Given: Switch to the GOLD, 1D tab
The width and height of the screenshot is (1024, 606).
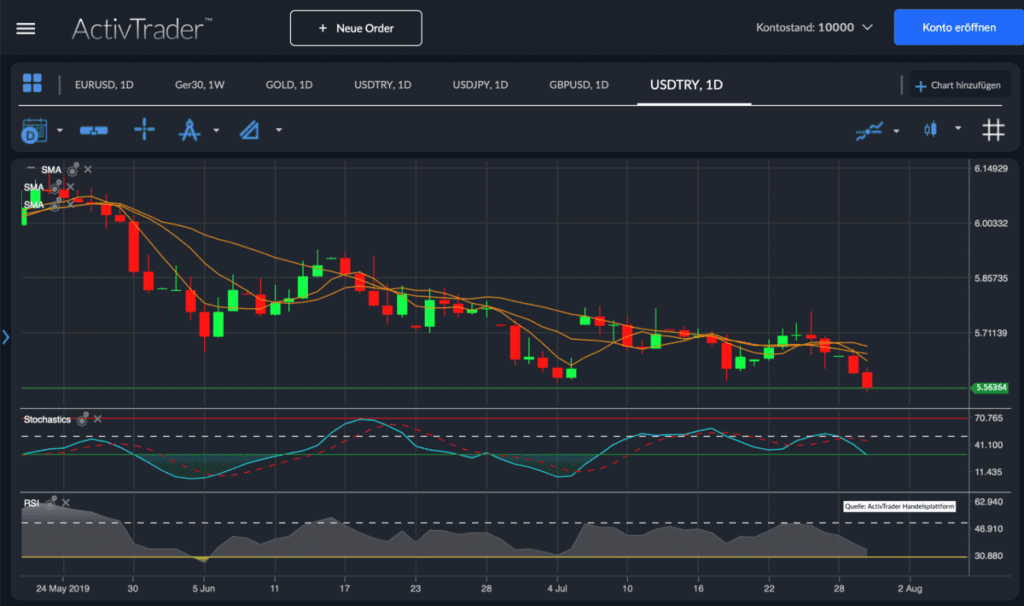Looking at the screenshot, I should pos(289,85).
